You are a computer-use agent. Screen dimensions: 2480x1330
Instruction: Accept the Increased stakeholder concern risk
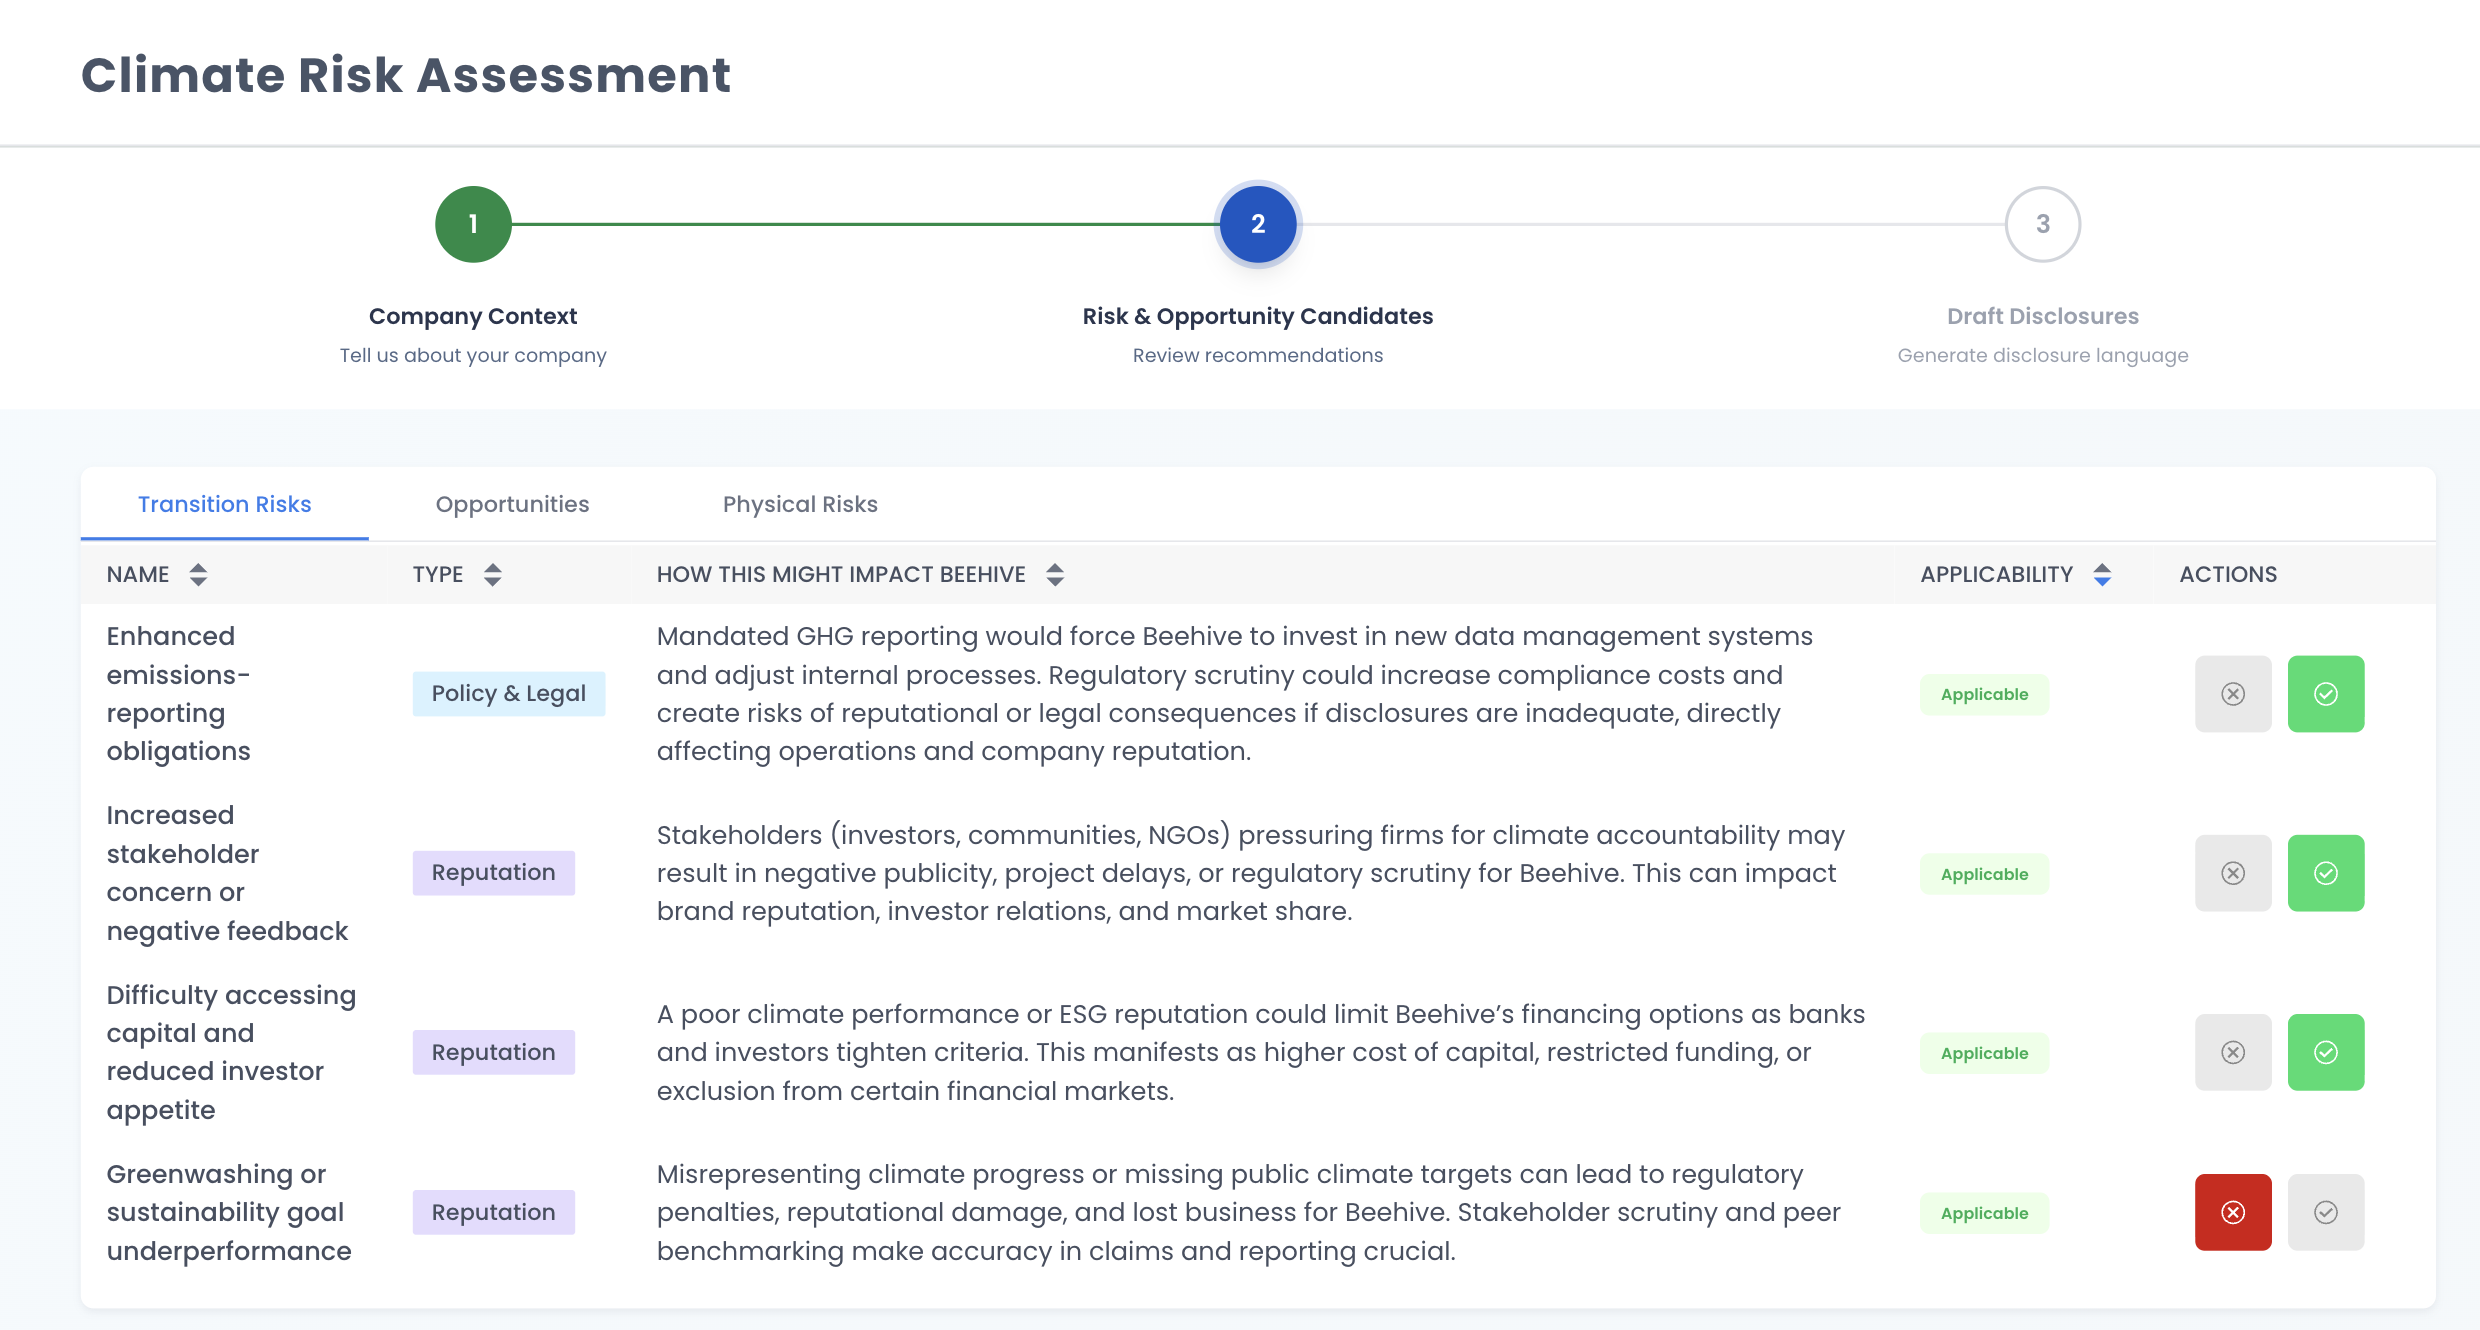(x=2325, y=873)
